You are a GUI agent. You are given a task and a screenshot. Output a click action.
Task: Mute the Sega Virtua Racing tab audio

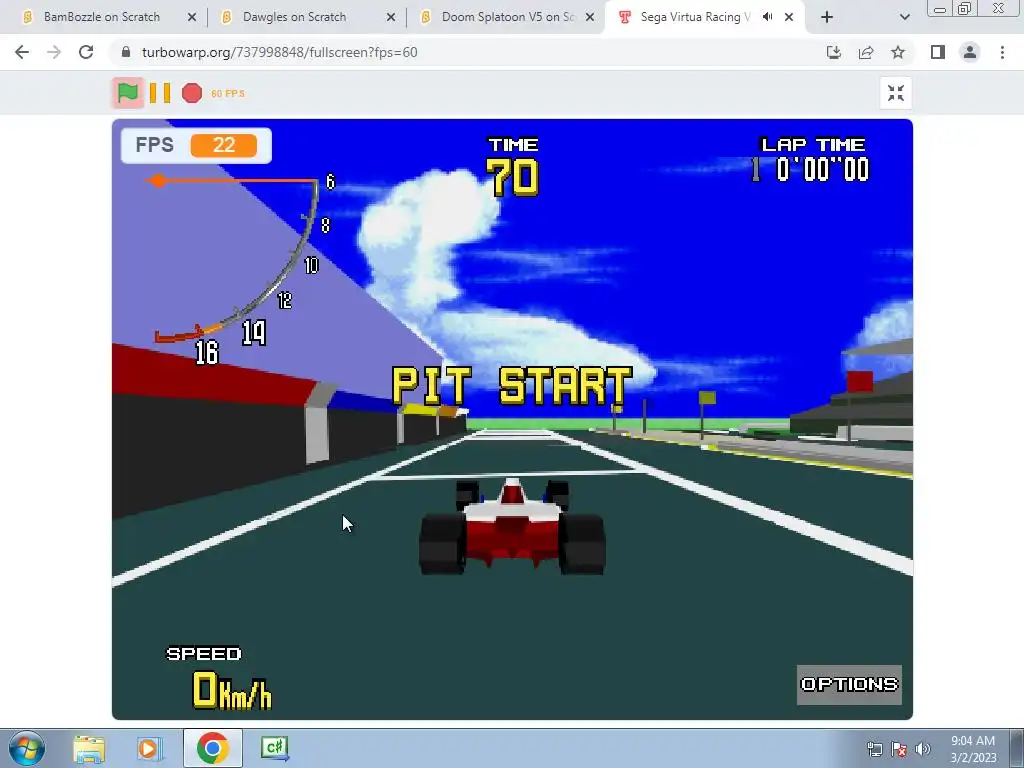tap(768, 17)
